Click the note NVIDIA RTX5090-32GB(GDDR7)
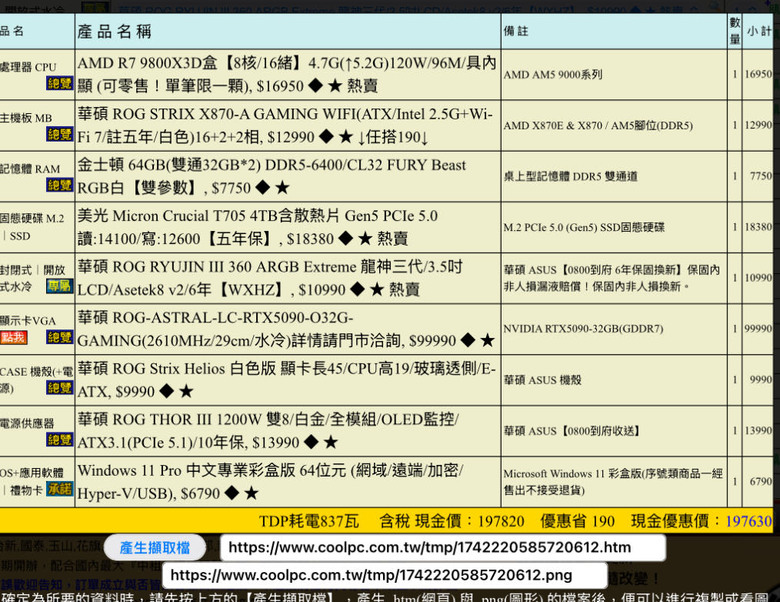 pyautogui.click(x=583, y=329)
